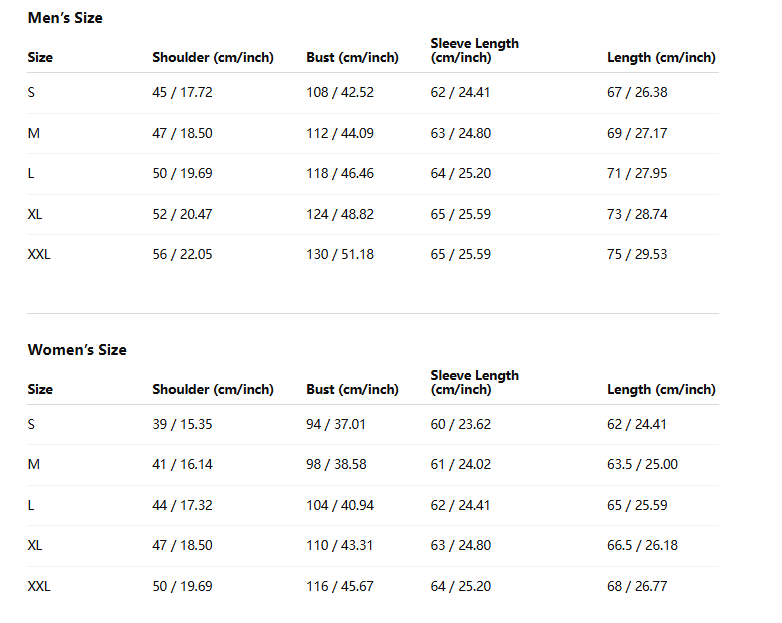782x623 pixels.
Task: Click women's XXL shoulder value 50 / 19.69
Action: [183, 586]
